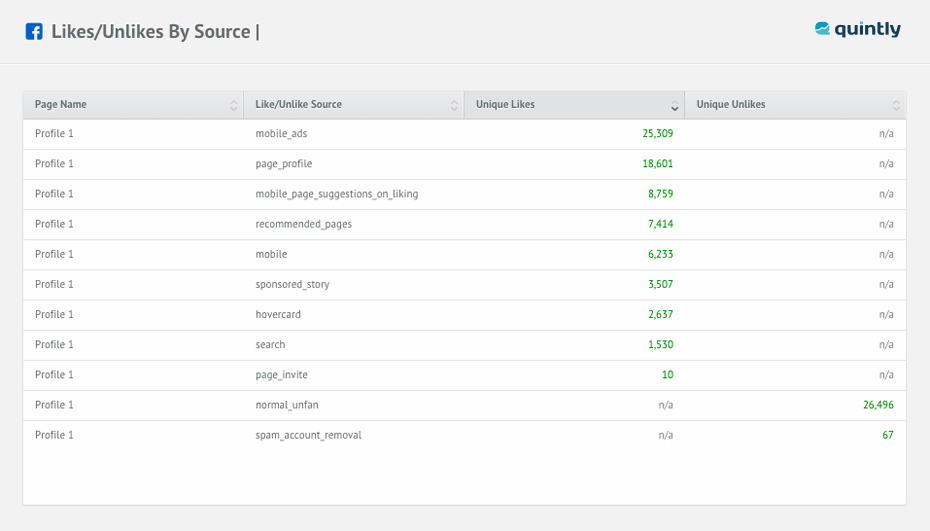The height and width of the screenshot is (531, 930).
Task: Click the Unique Likes header label
Action: click(x=505, y=104)
